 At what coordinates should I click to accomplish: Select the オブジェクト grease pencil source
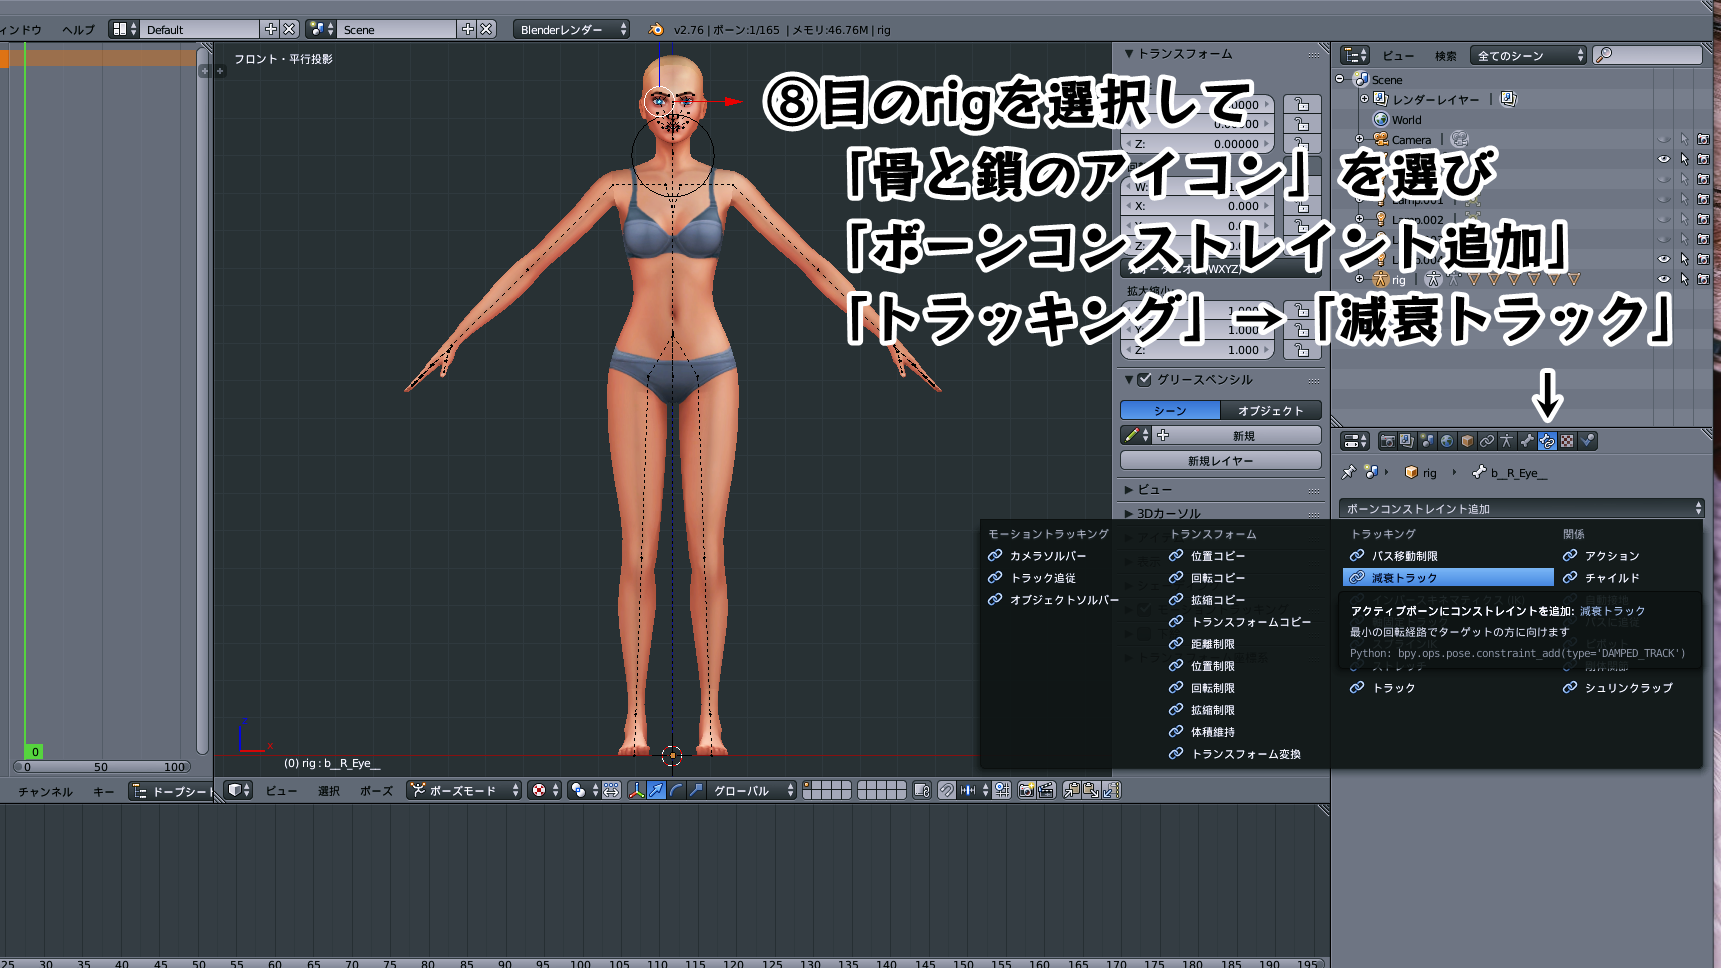click(1271, 410)
